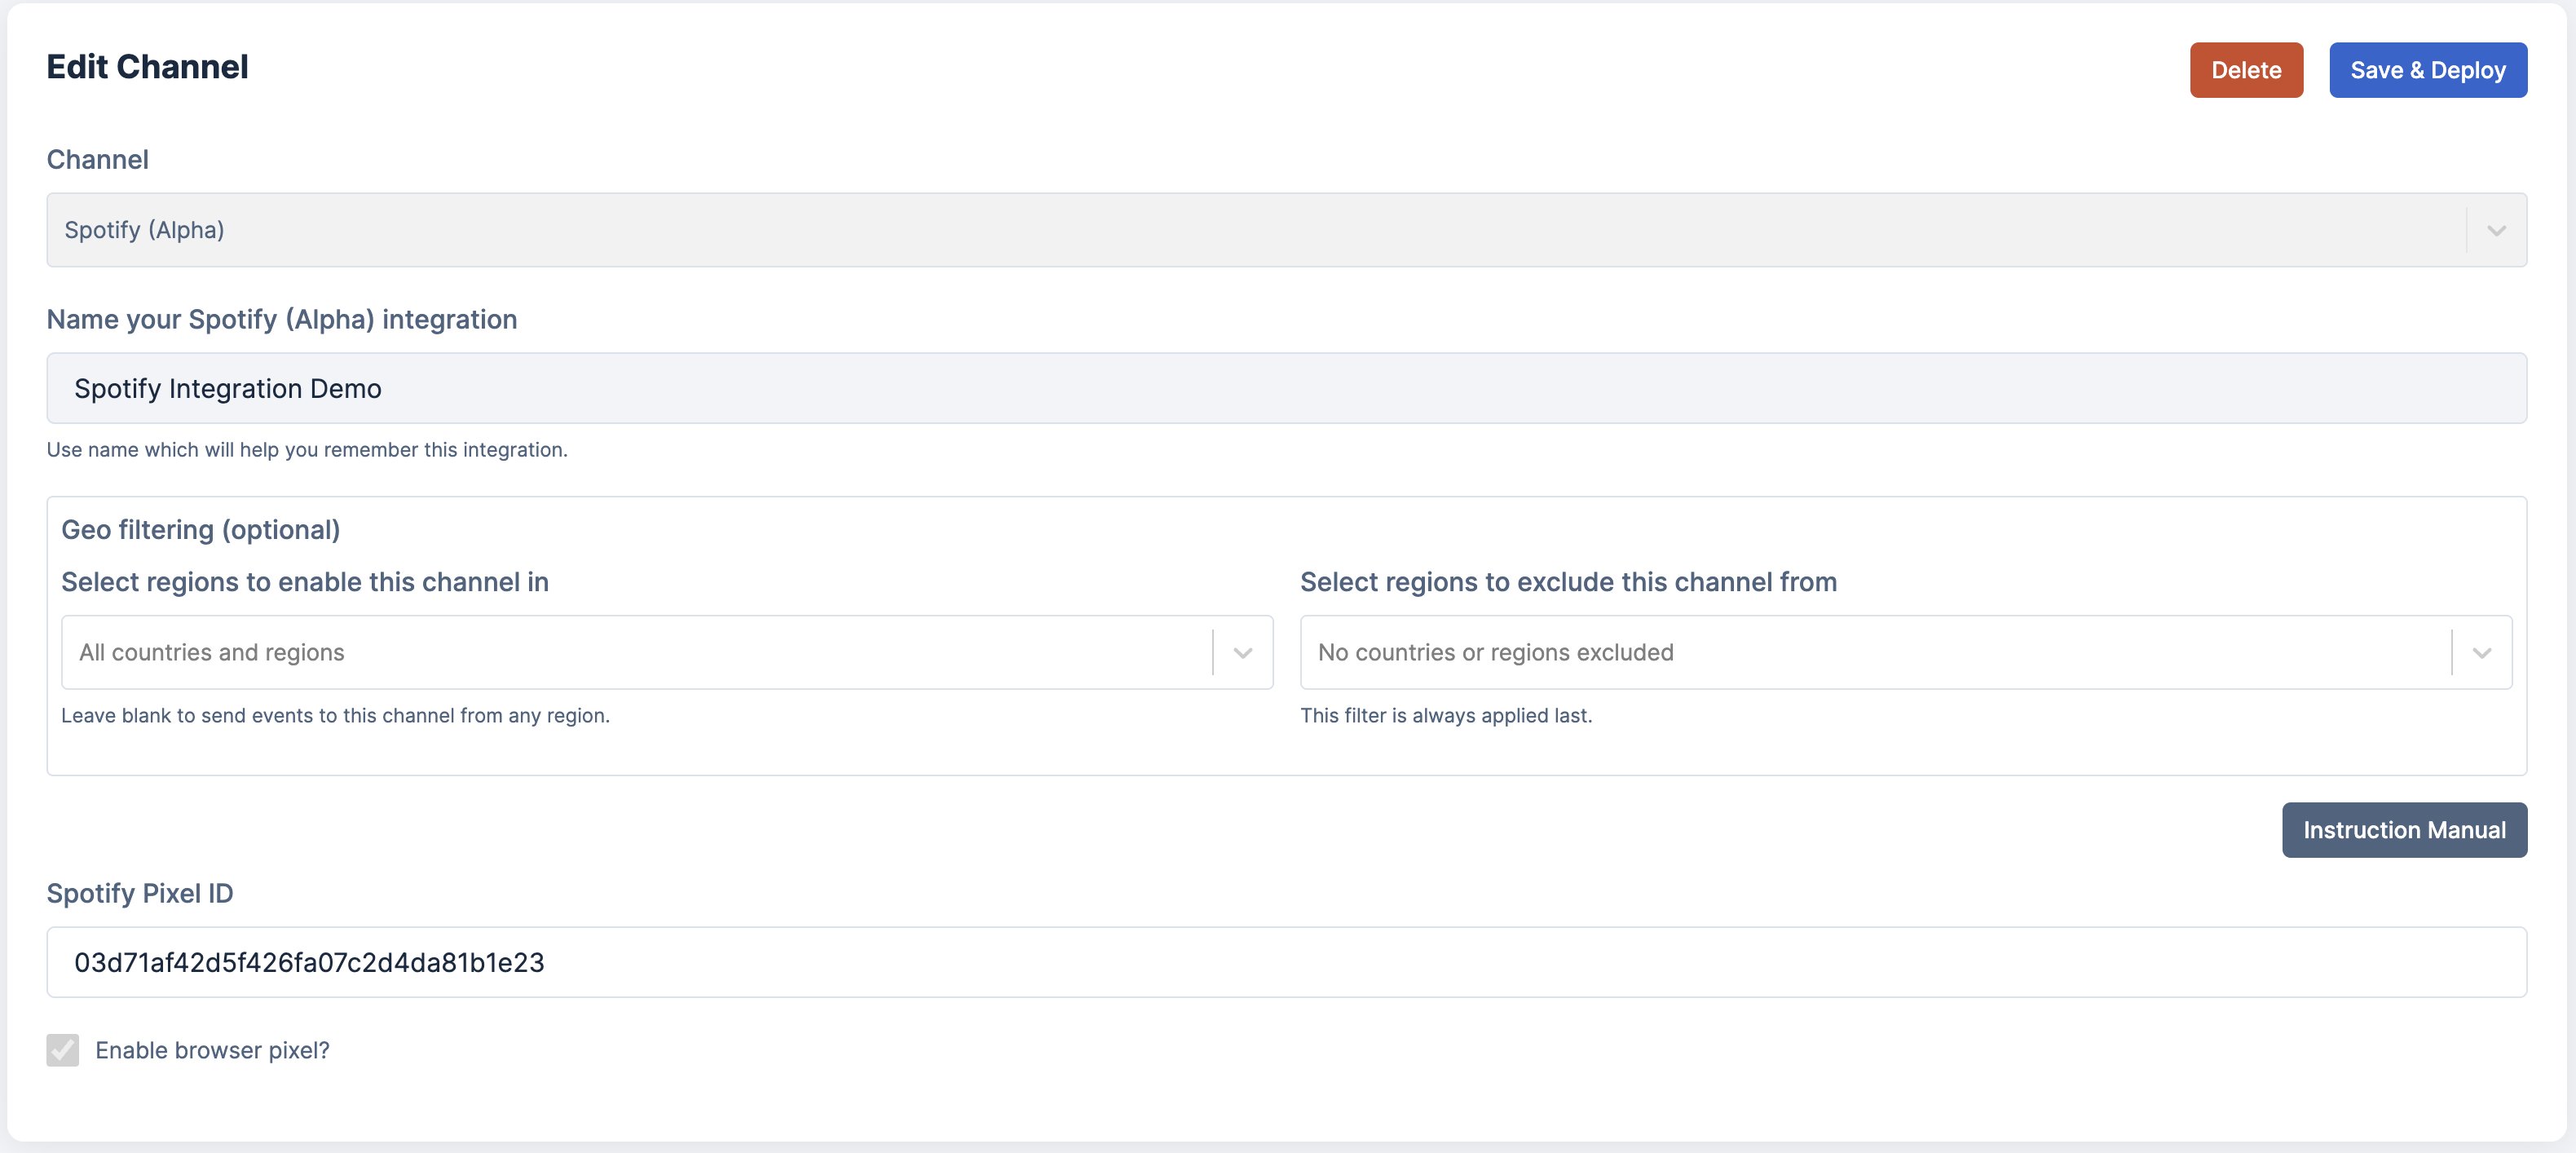This screenshot has width=2576, height=1153.
Task: Select No countries or regions excluded field
Action: (1870, 653)
